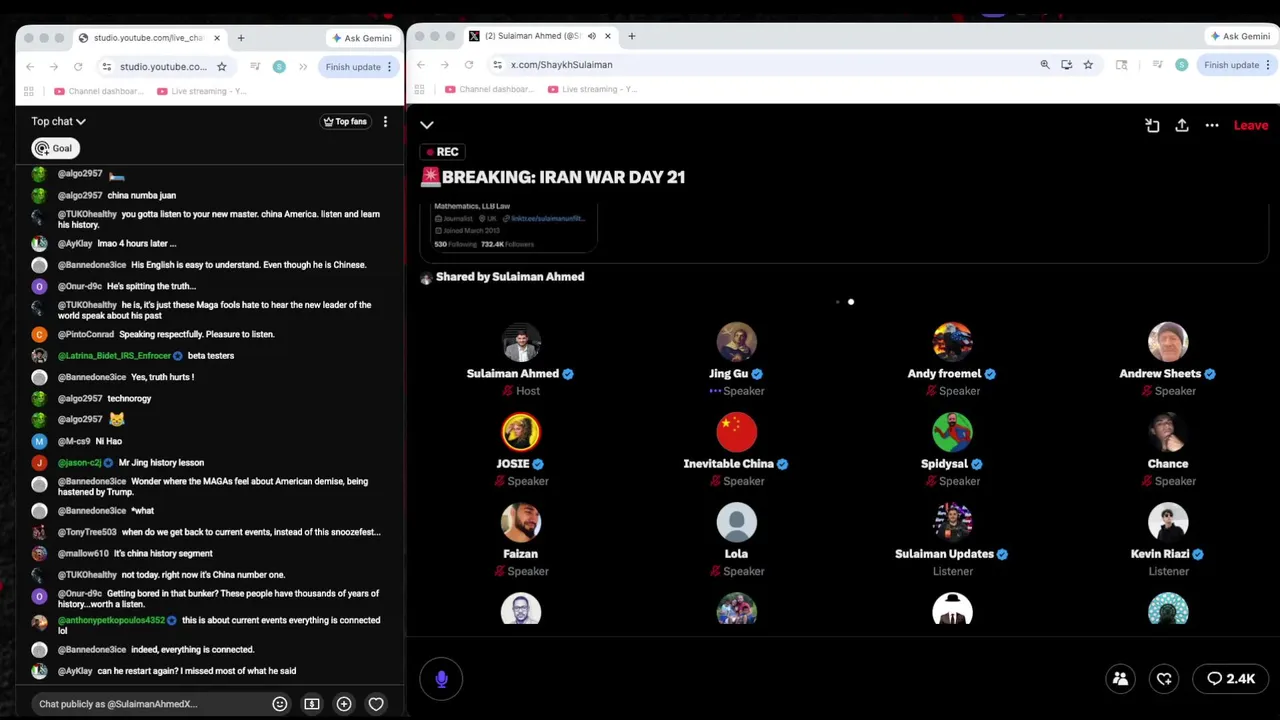Select Chance speaker avatar

pos(1168,432)
